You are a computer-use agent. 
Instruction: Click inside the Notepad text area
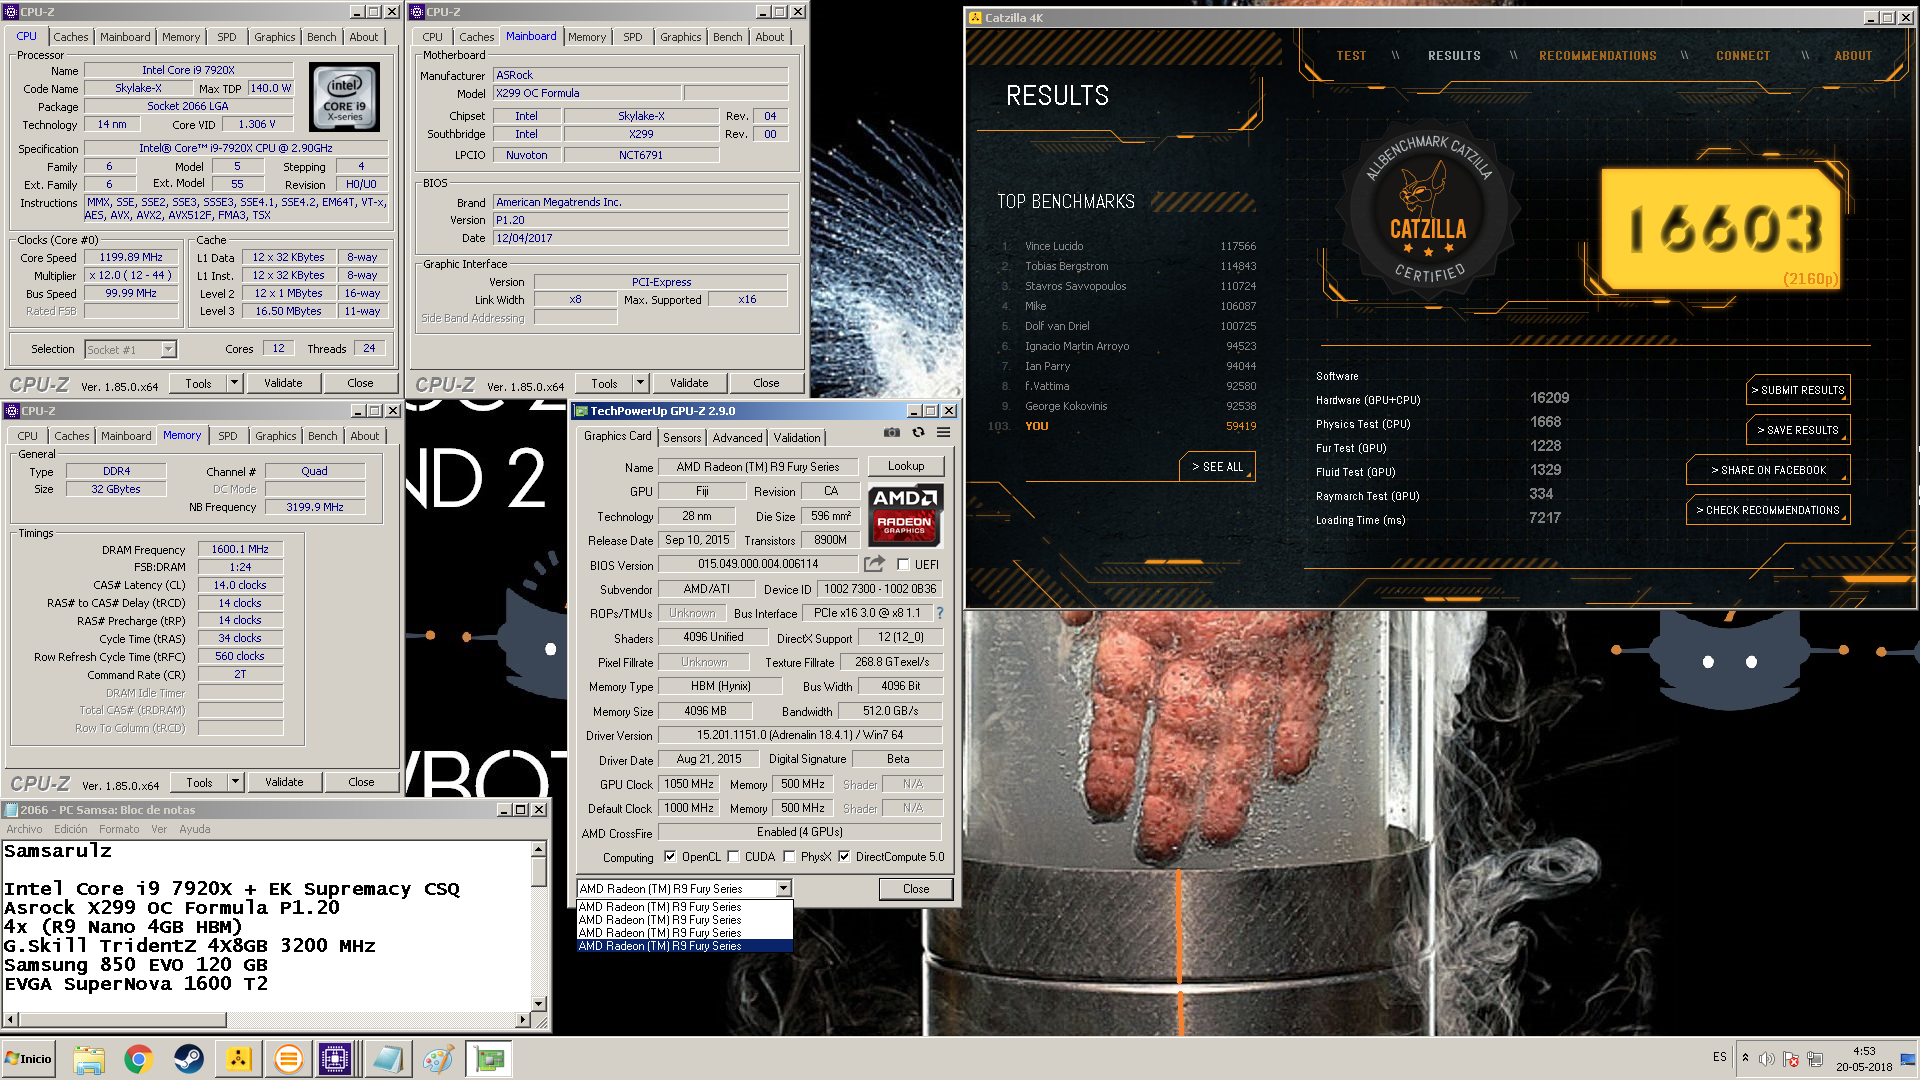(266, 925)
